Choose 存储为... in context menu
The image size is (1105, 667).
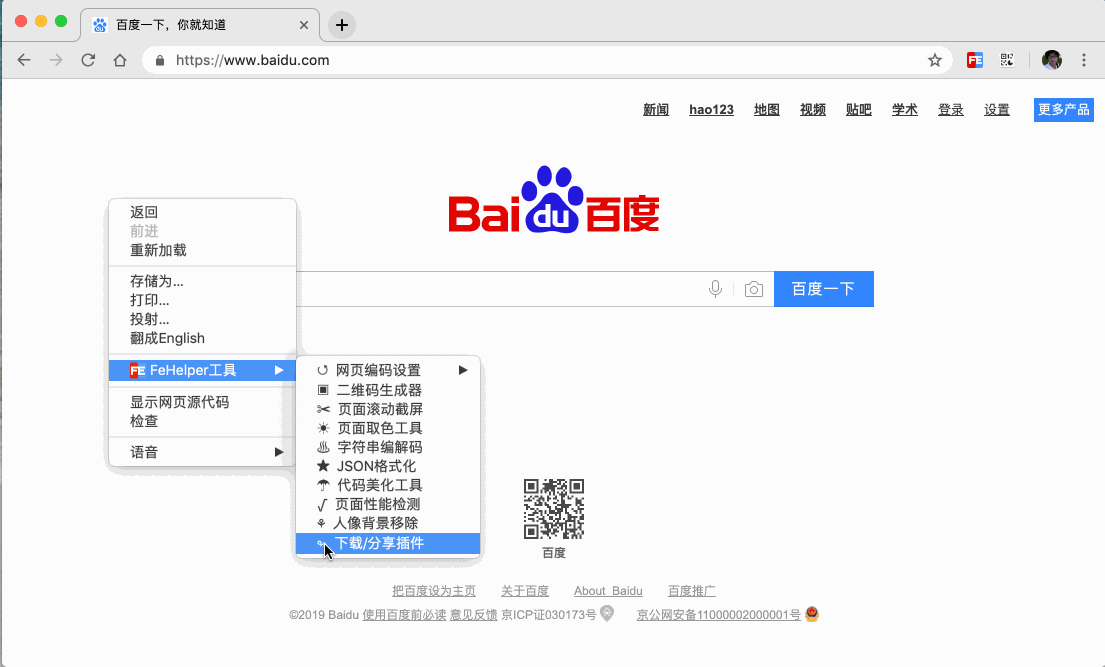(202, 281)
